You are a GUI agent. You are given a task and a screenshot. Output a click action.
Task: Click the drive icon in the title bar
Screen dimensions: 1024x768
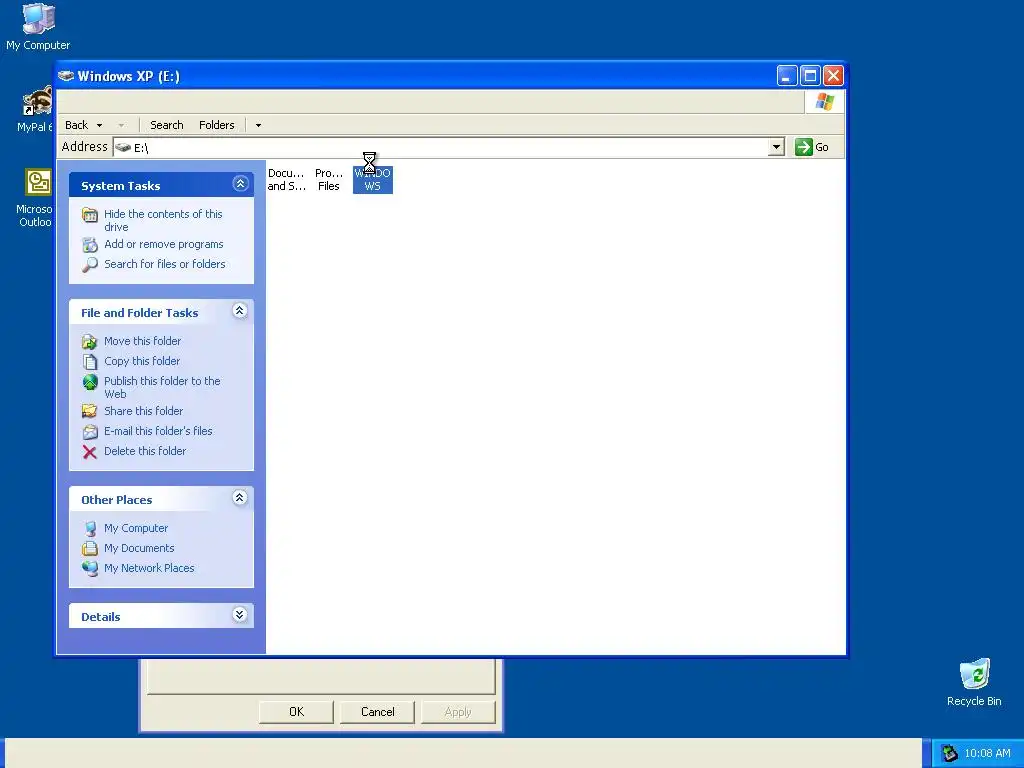(66, 76)
